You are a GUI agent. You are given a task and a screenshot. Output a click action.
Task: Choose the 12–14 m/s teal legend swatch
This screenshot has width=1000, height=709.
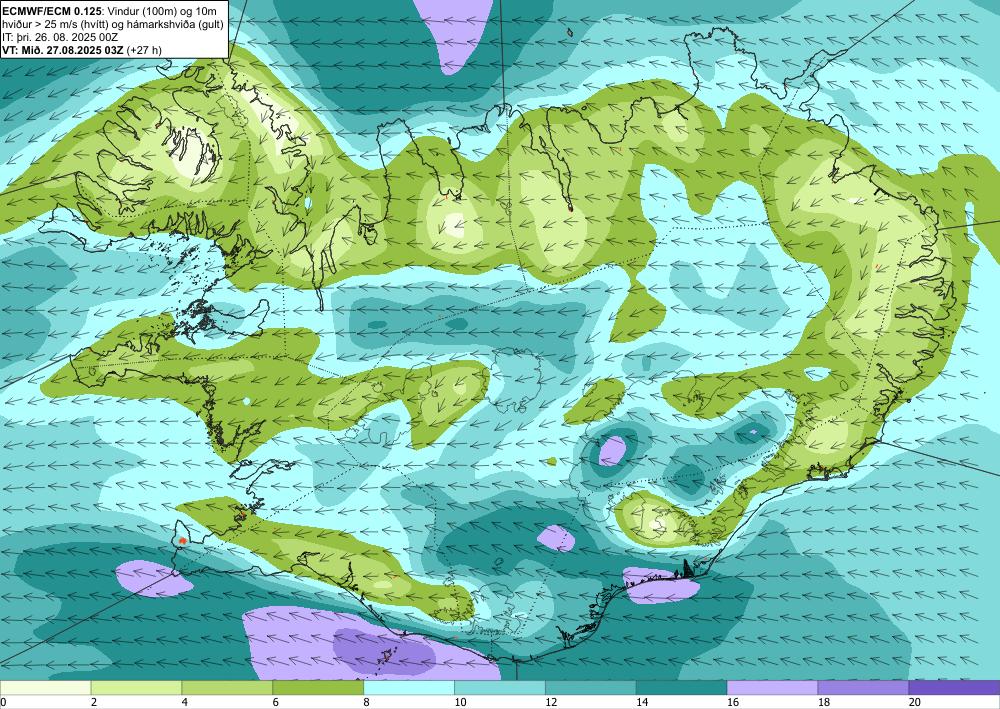pos(591,687)
